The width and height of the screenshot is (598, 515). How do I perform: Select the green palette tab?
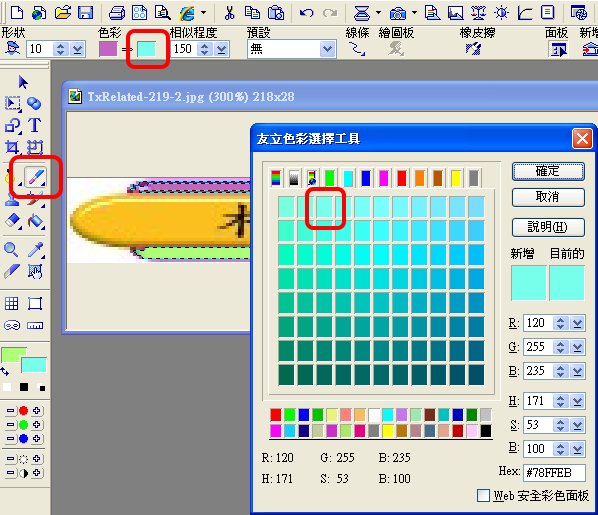pos(330,178)
